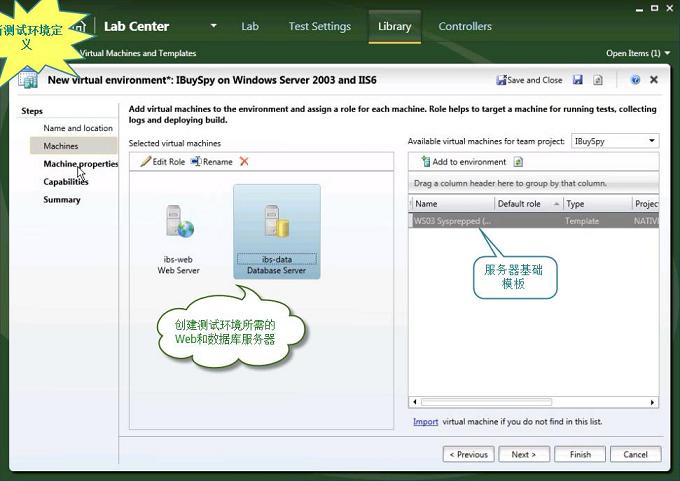680x481 pixels.
Task: Click the Save and Close icon
Action: coord(502,80)
